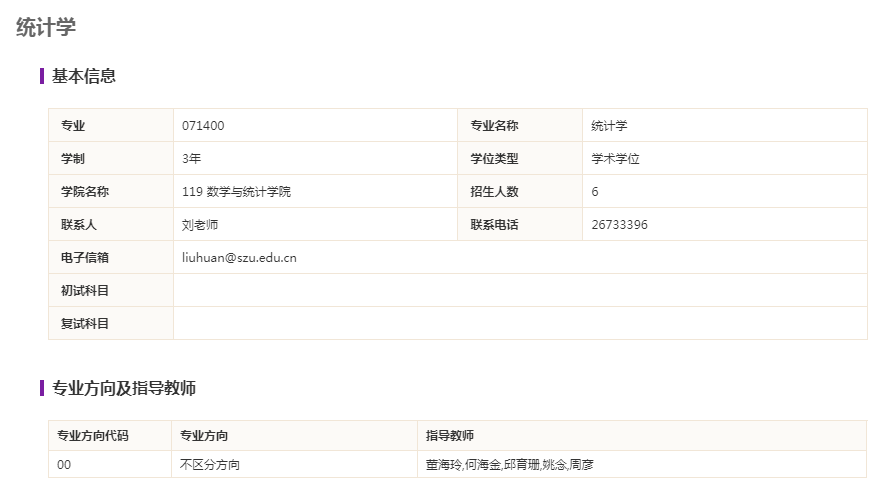Select direction code 00
Viewport: 892px width, 493px height.
pos(64,465)
